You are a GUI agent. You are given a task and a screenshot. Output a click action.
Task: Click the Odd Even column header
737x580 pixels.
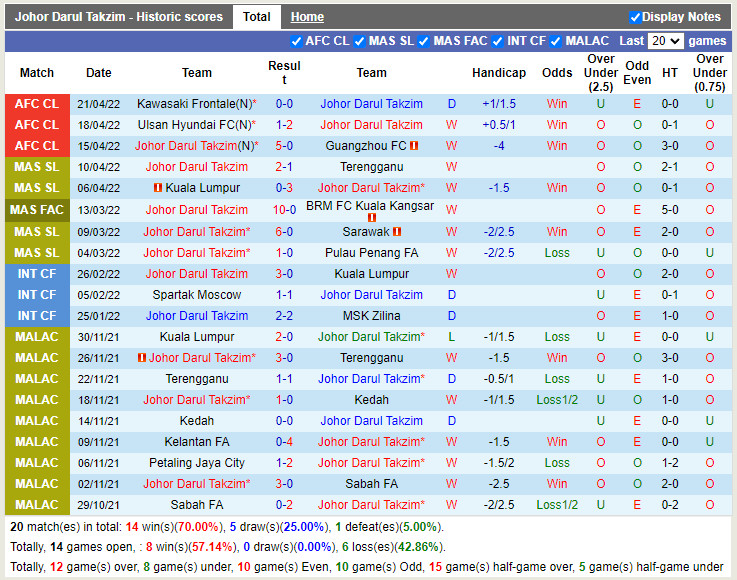click(x=637, y=73)
